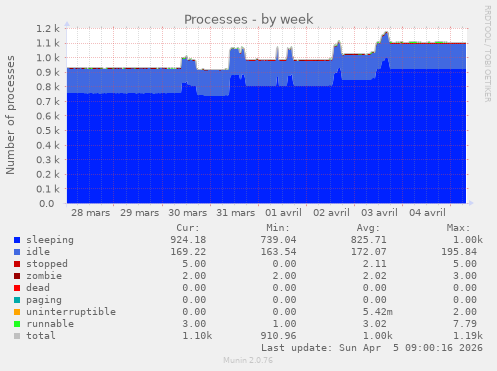Screen dimensions: 497x371
Task: Click the dead legend color swatch
Action: pos(17,288)
